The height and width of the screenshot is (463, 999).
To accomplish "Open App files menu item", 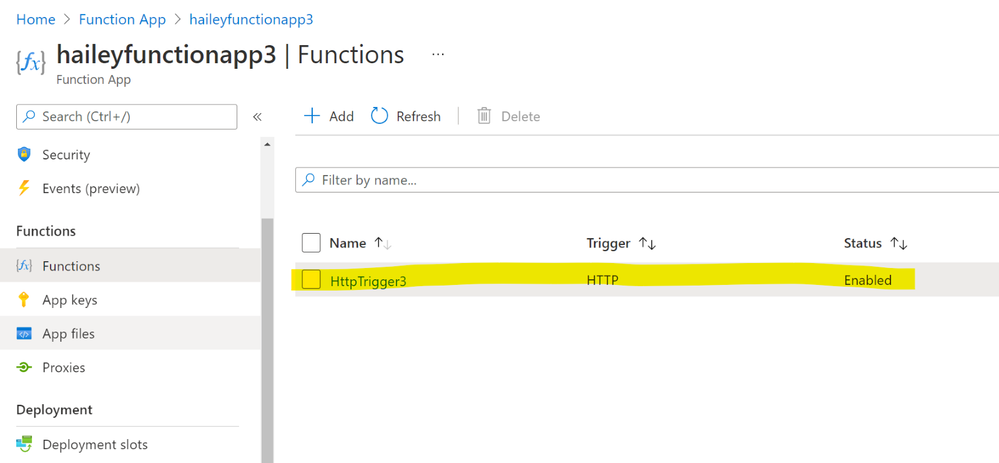I will pyautogui.click(x=130, y=333).
